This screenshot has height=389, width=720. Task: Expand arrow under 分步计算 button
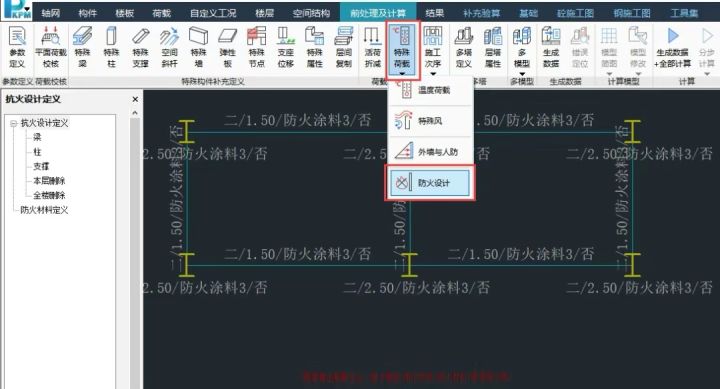[707, 73]
